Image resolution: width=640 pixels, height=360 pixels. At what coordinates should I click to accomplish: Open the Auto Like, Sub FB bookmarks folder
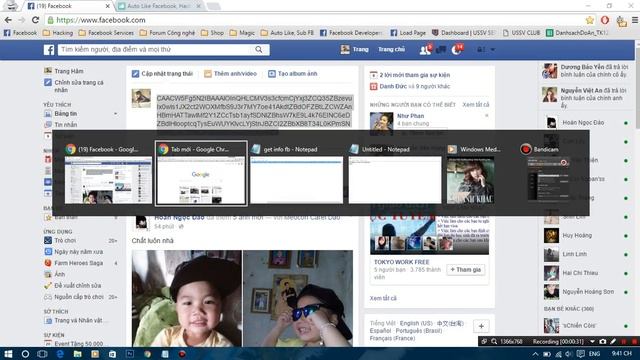click(x=287, y=33)
